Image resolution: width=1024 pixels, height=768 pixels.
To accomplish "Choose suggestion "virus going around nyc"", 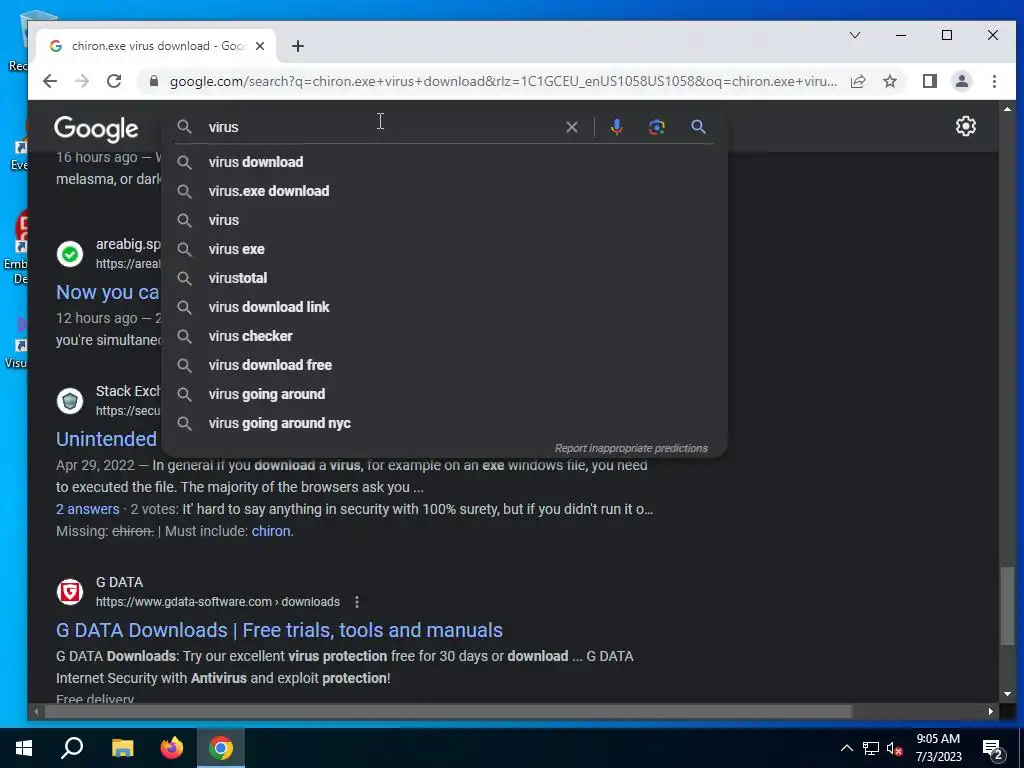I will (x=444, y=423).
